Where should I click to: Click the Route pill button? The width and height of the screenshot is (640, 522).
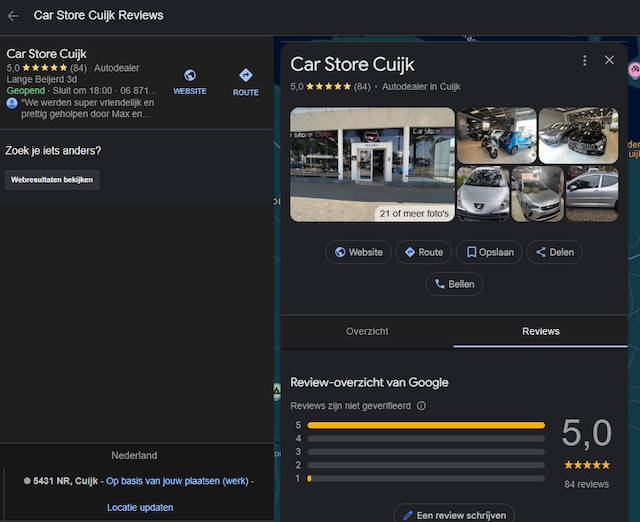pyautogui.click(x=424, y=252)
